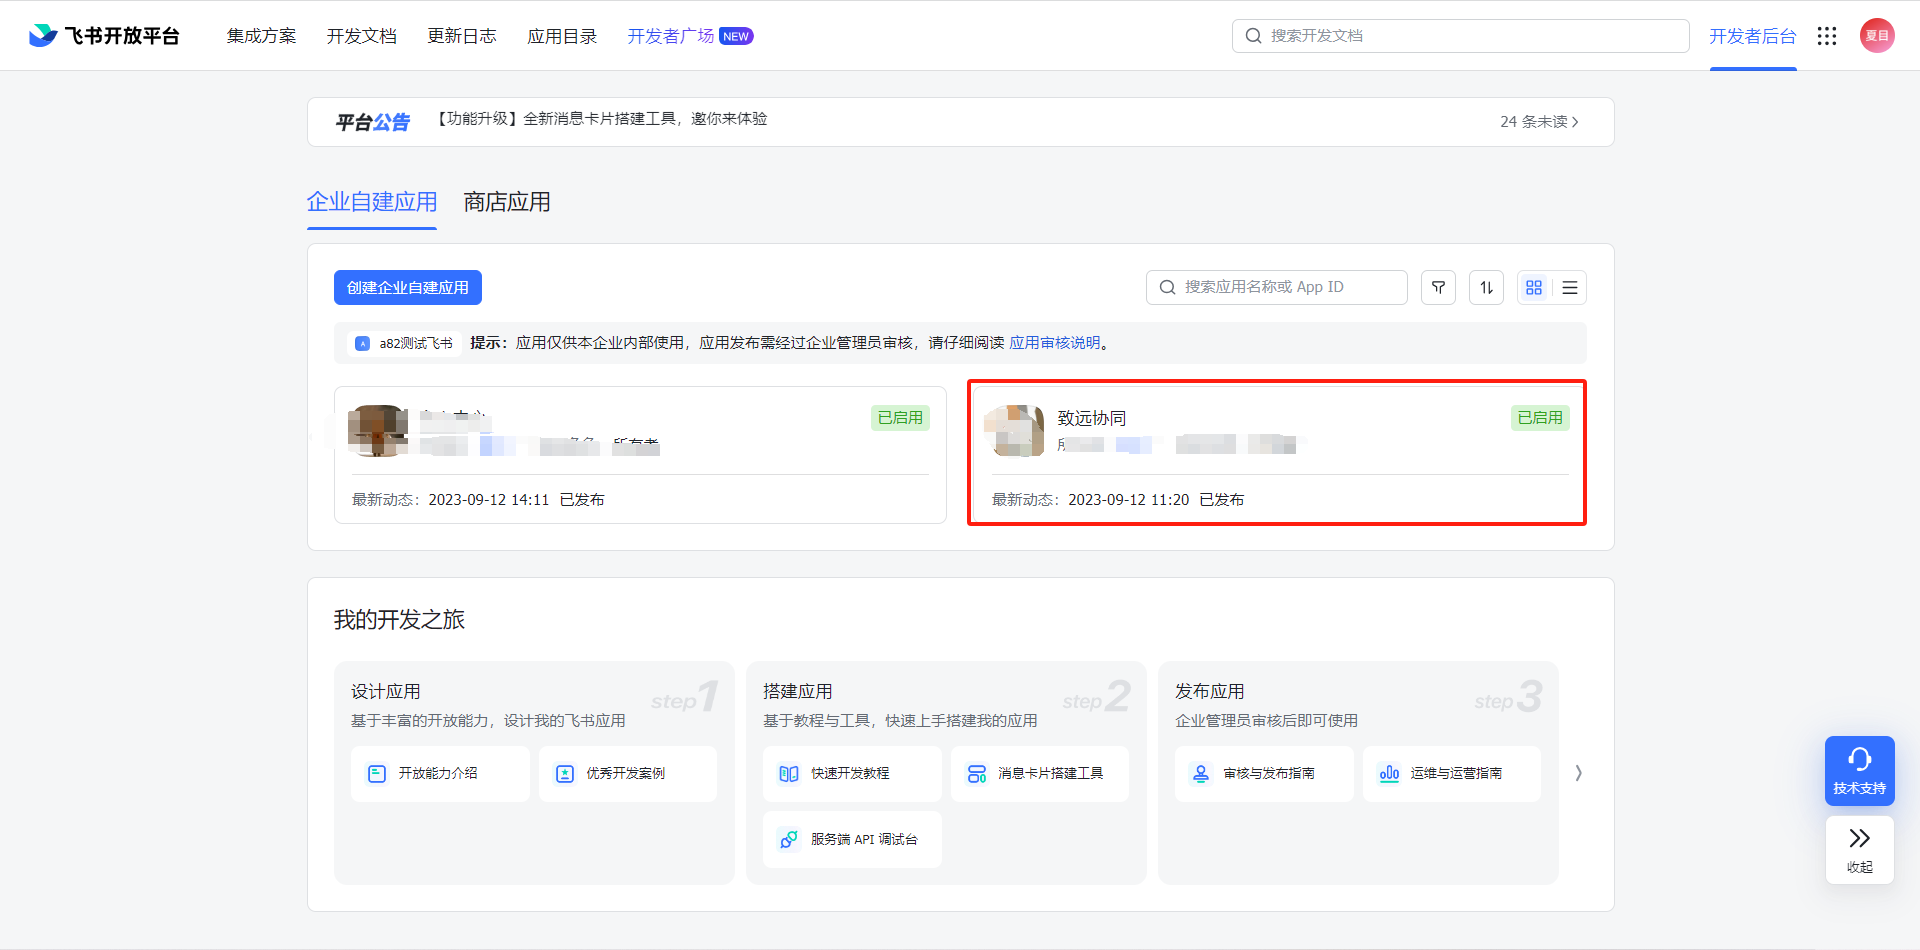1920x950 pixels.
Task: Show next steps with right chevron
Action: point(1578,773)
